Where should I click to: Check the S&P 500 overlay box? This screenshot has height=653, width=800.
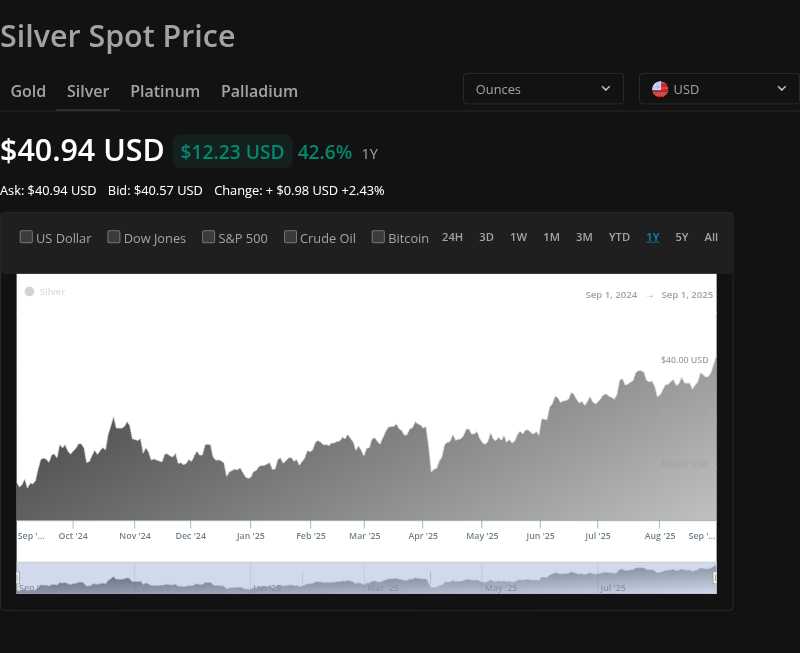209,237
